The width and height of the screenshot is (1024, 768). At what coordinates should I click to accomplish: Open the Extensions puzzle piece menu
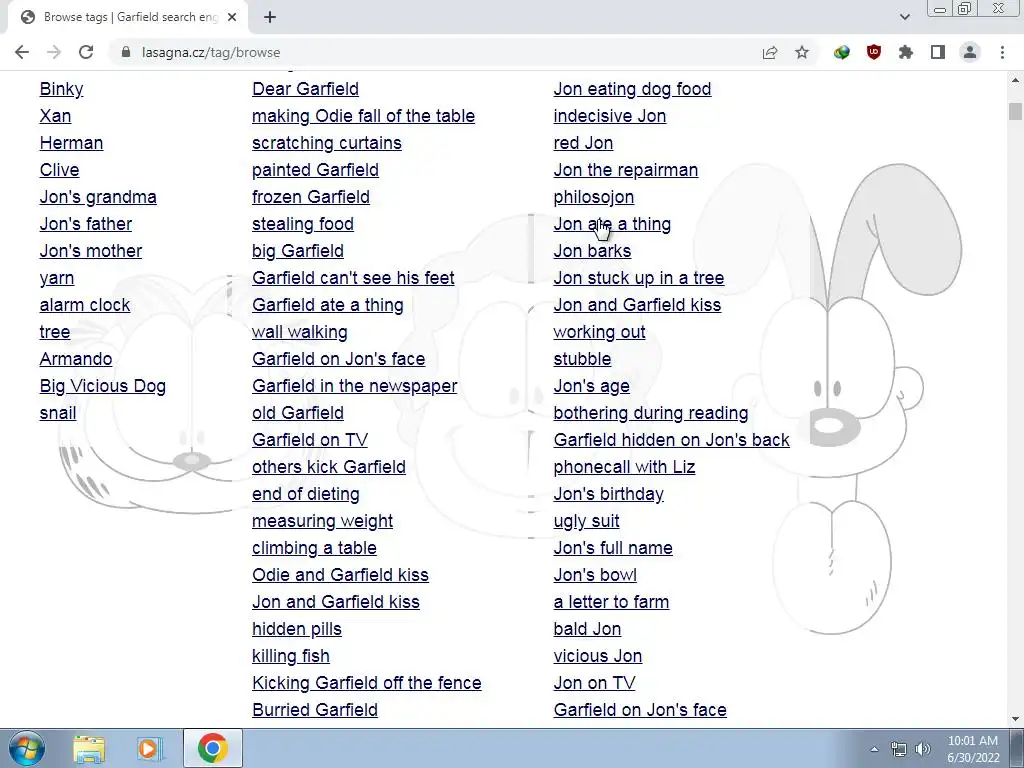(906, 52)
